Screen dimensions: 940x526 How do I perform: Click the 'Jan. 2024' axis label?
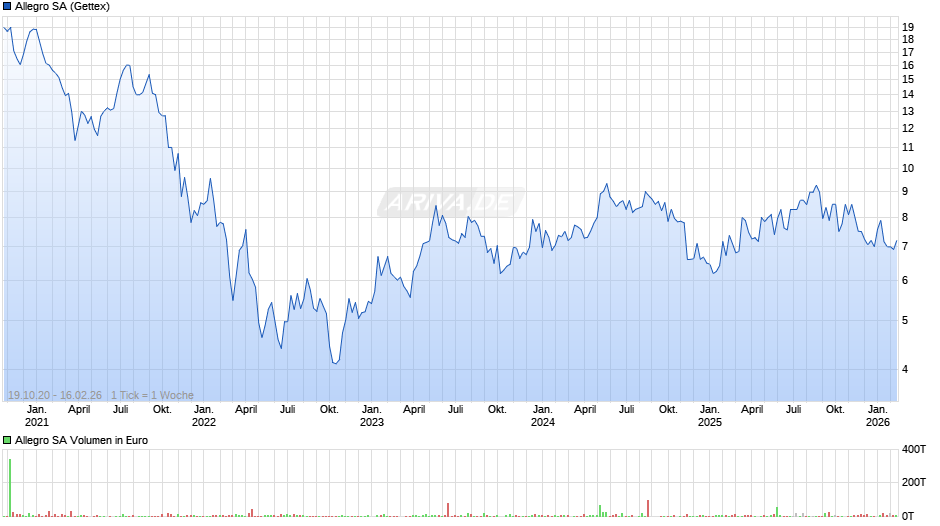[x=543, y=416]
